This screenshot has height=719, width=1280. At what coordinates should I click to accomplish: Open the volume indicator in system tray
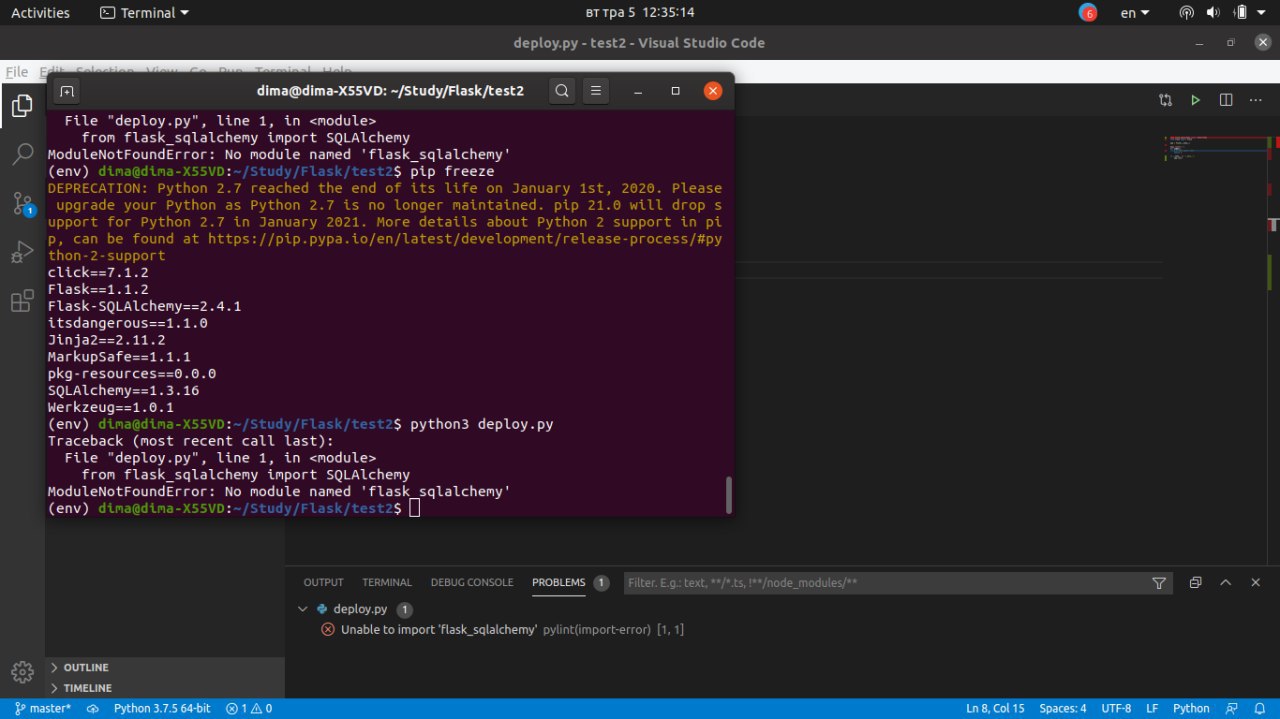[1213, 13]
